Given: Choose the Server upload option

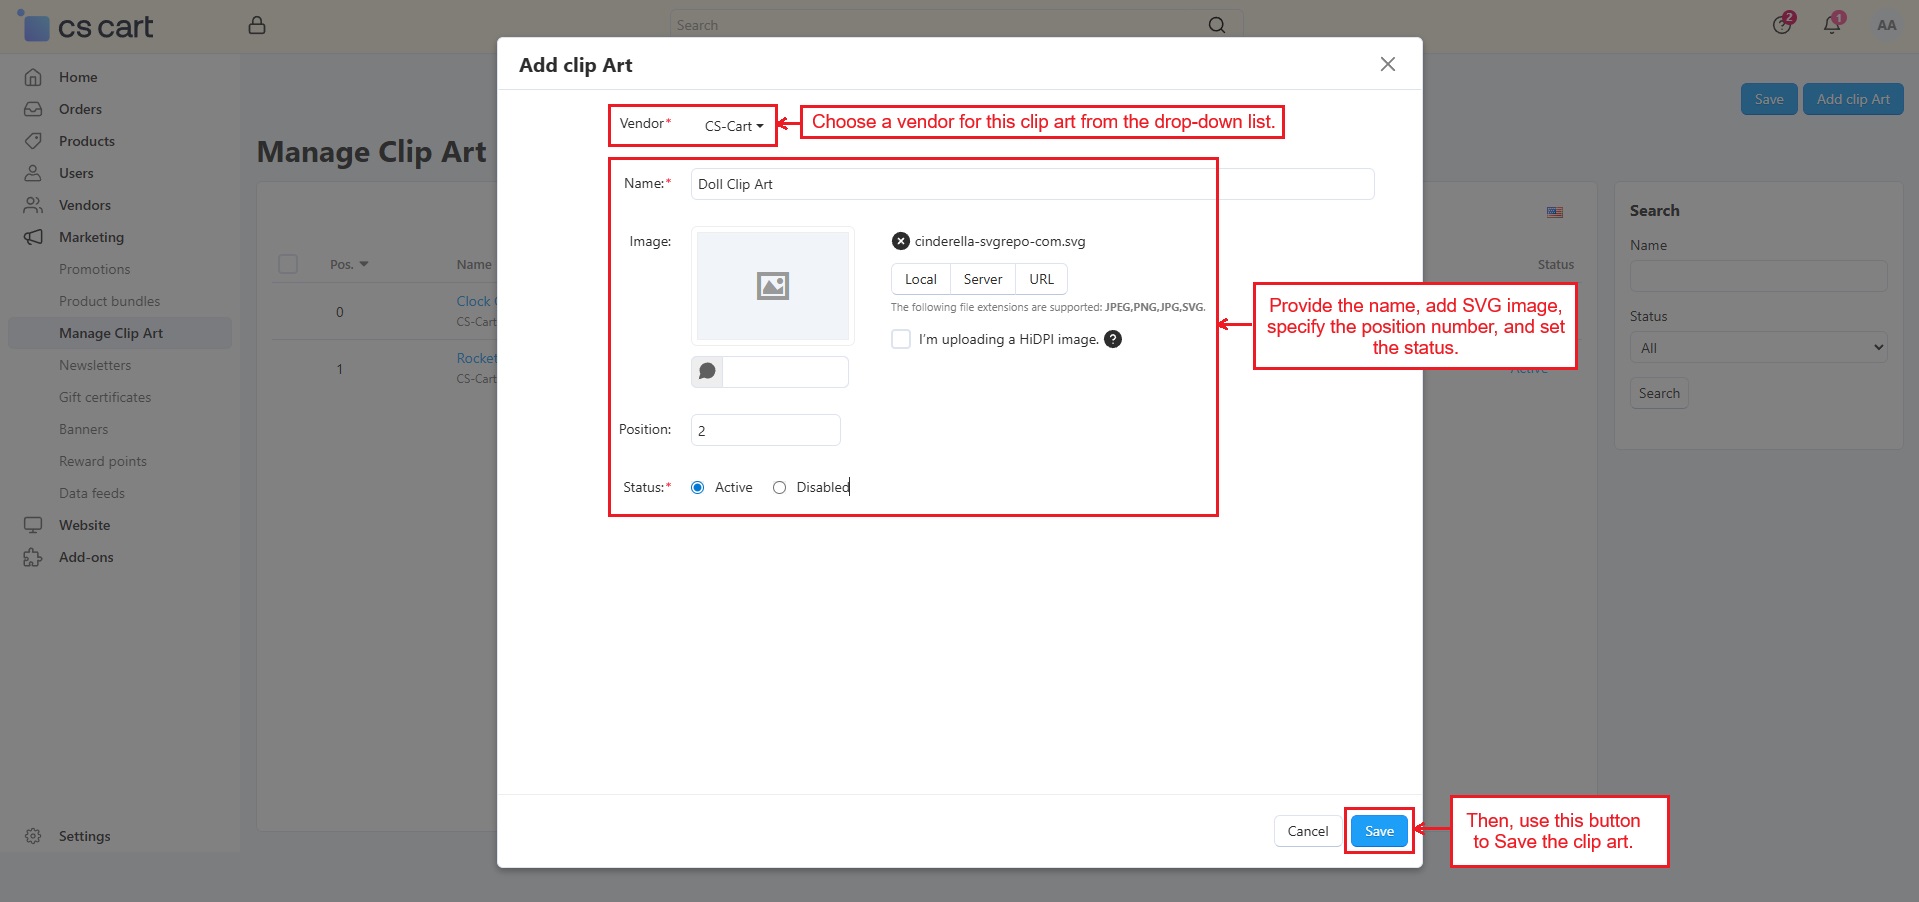Looking at the screenshot, I should coord(982,279).
